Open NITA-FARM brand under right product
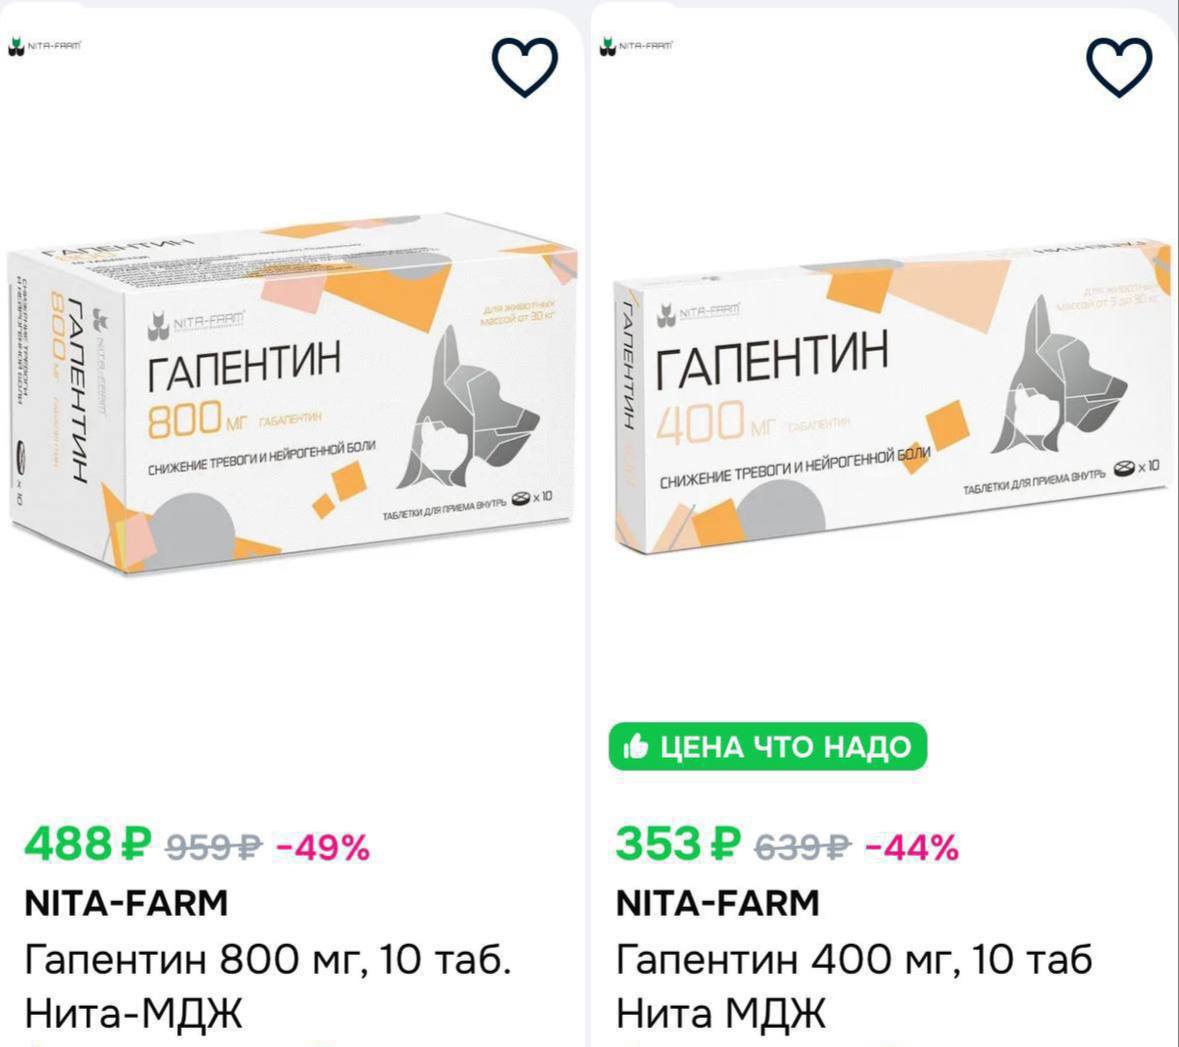 717,903
